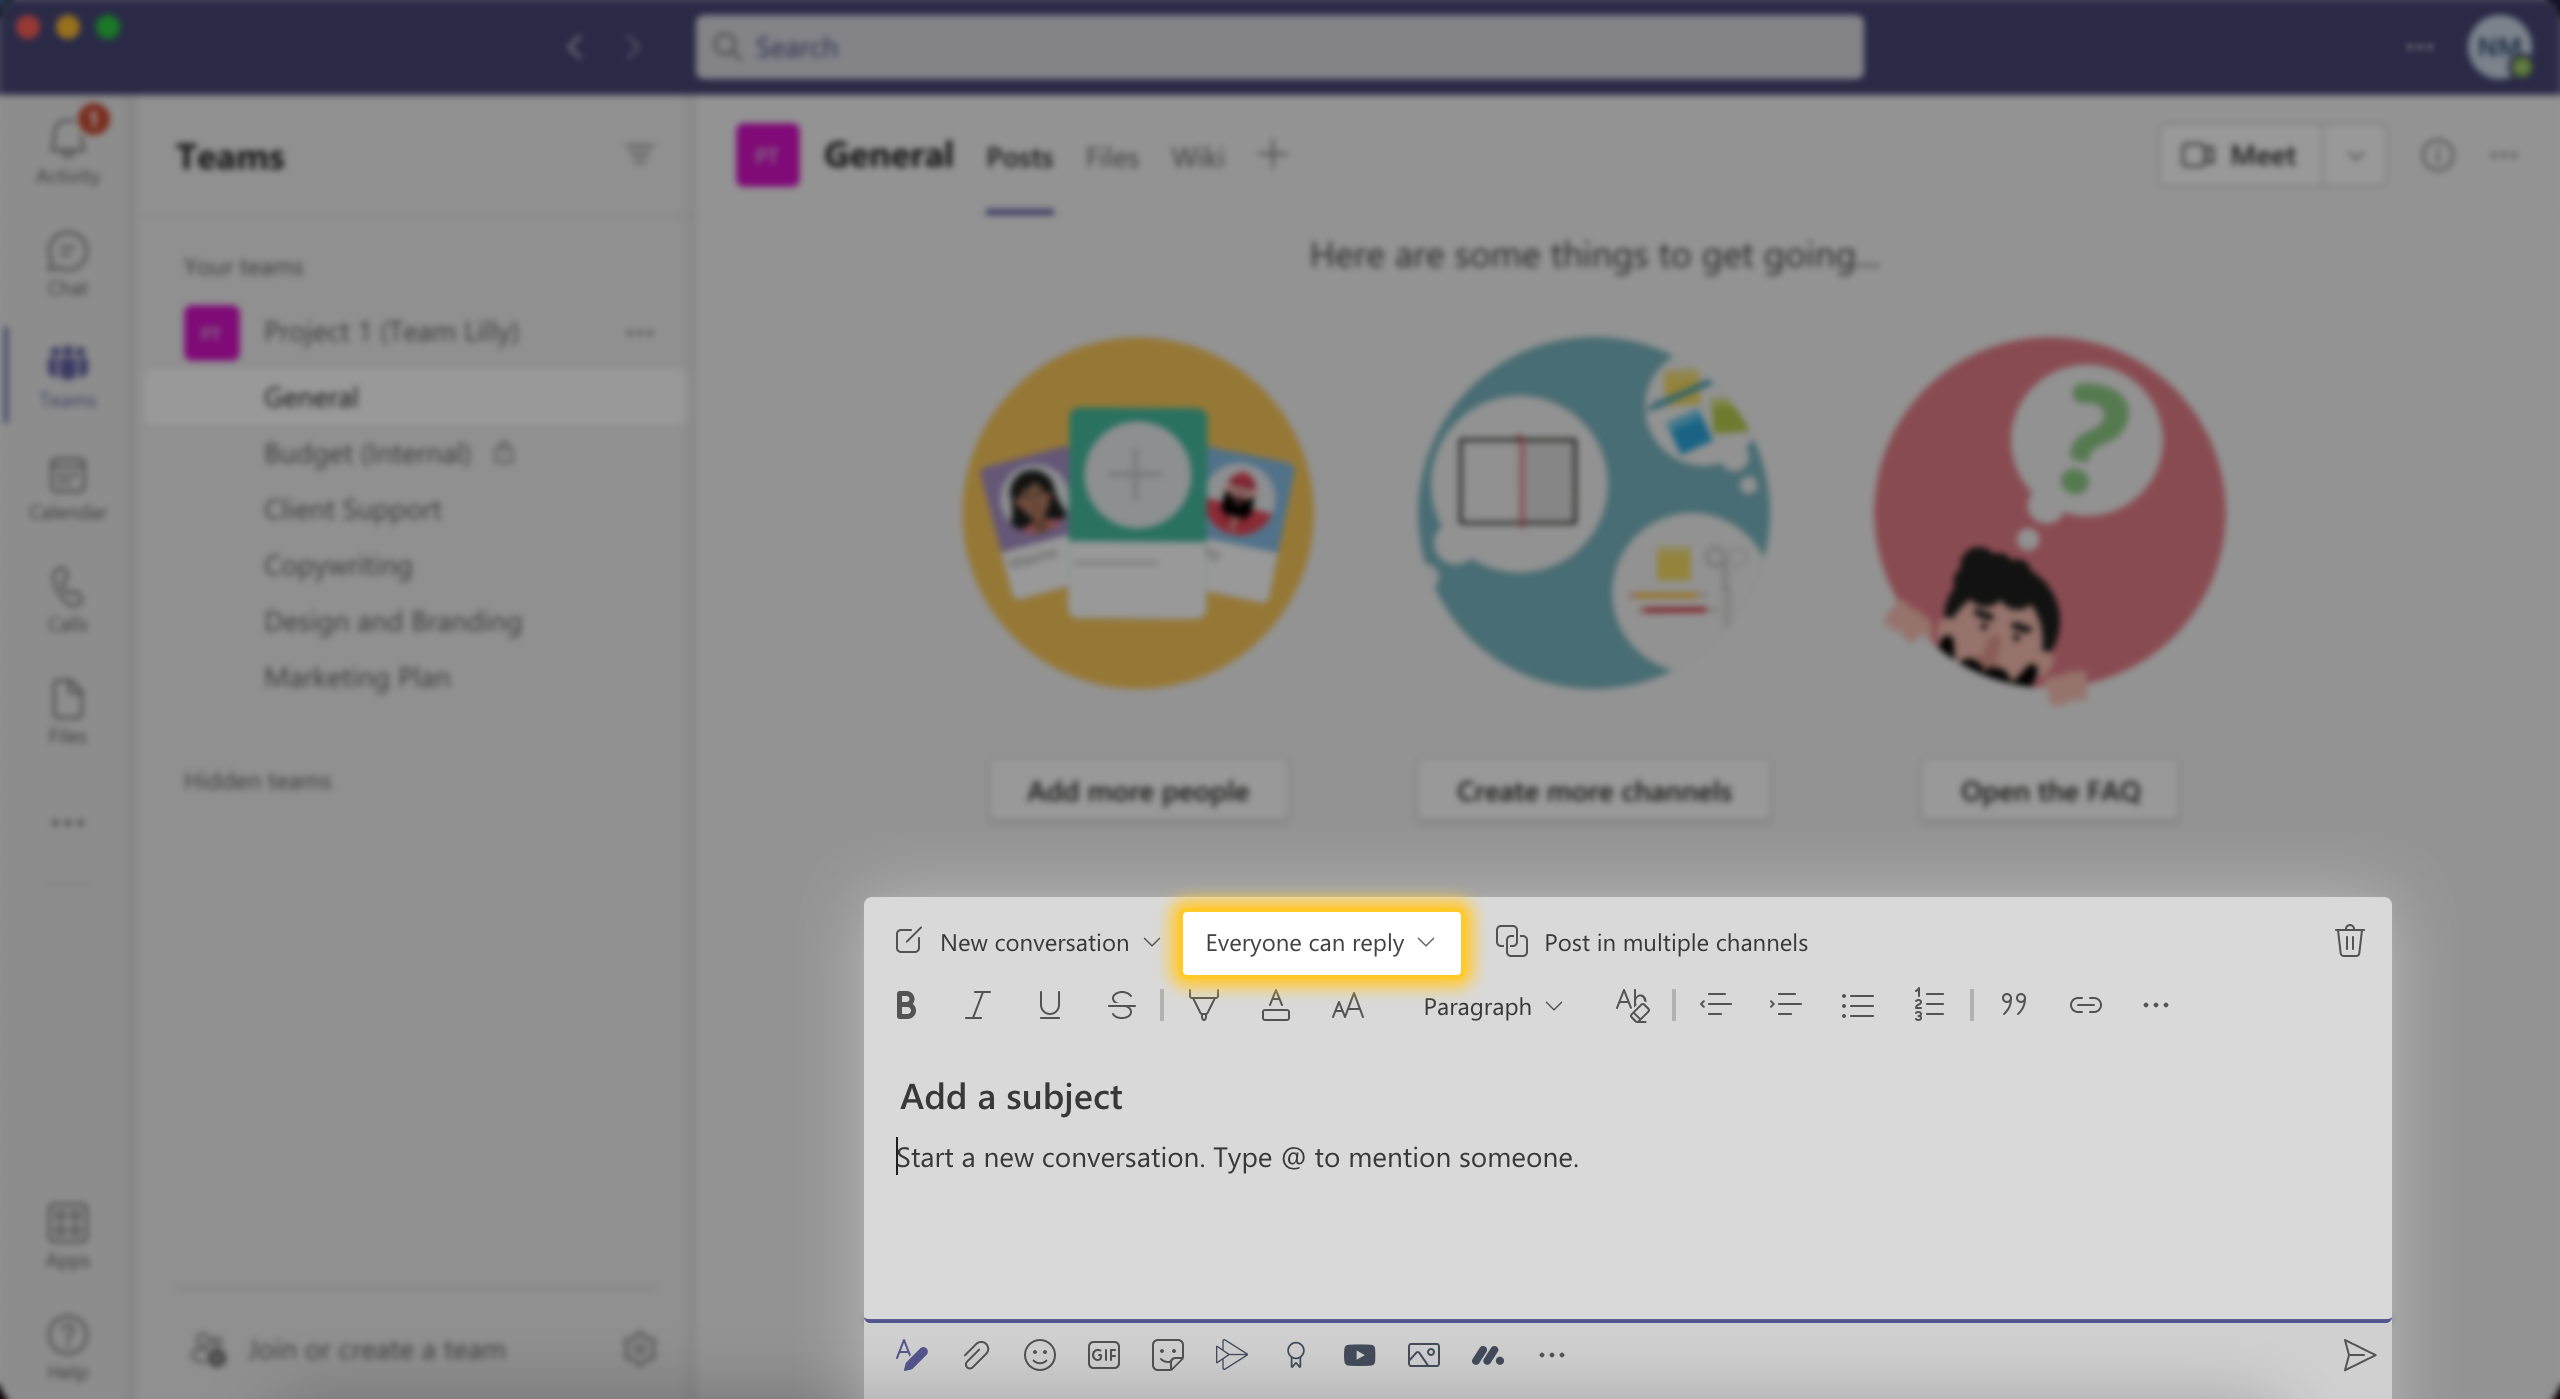Toggle Underline formatting in message composer
2560x1399 pixels.
1047,1004
